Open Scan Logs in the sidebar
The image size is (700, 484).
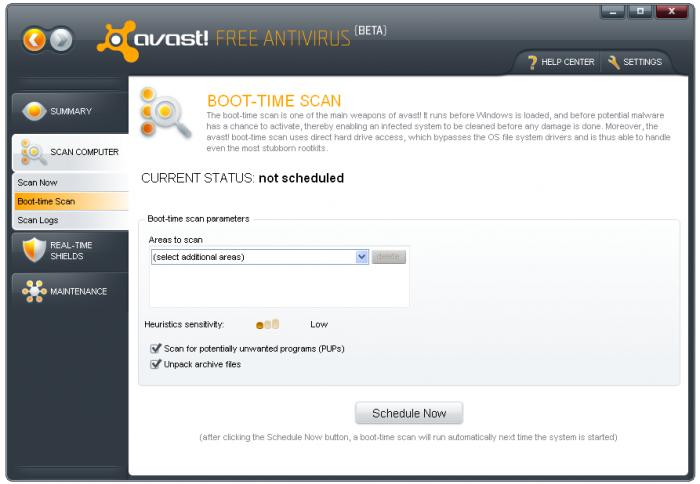(x=71, y=220)
